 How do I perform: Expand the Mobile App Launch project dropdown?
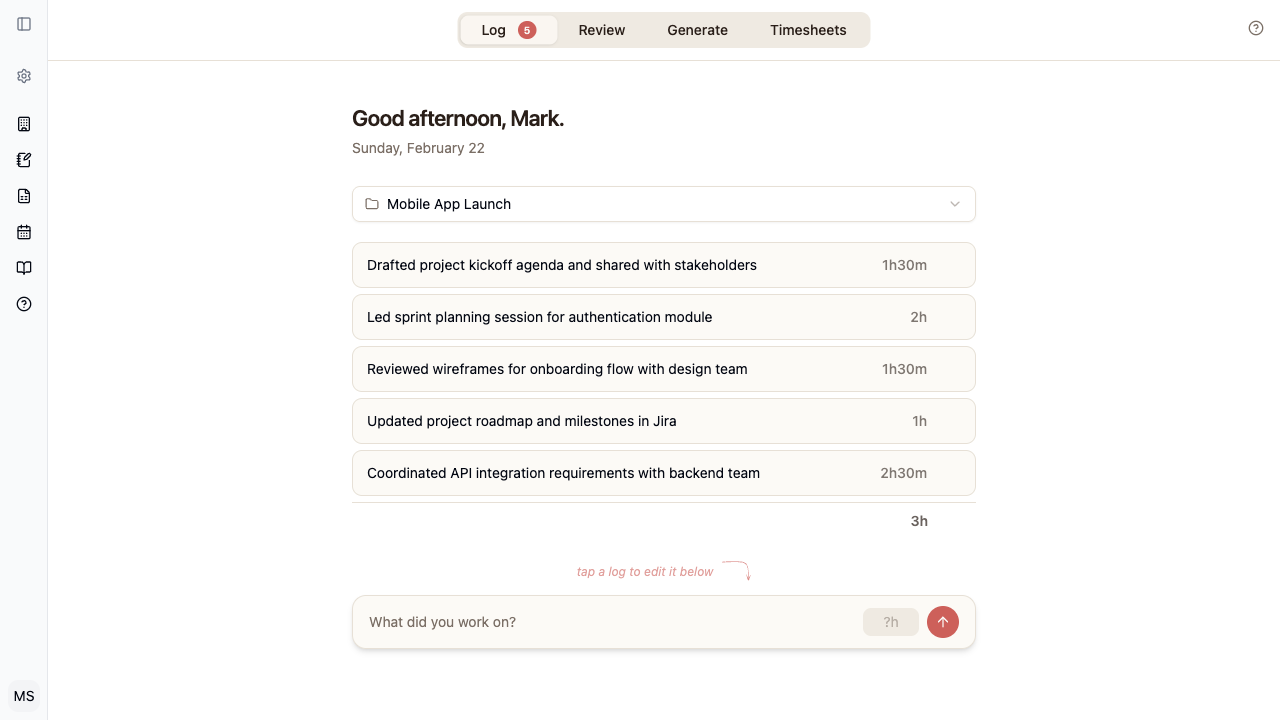coord(954,204)
